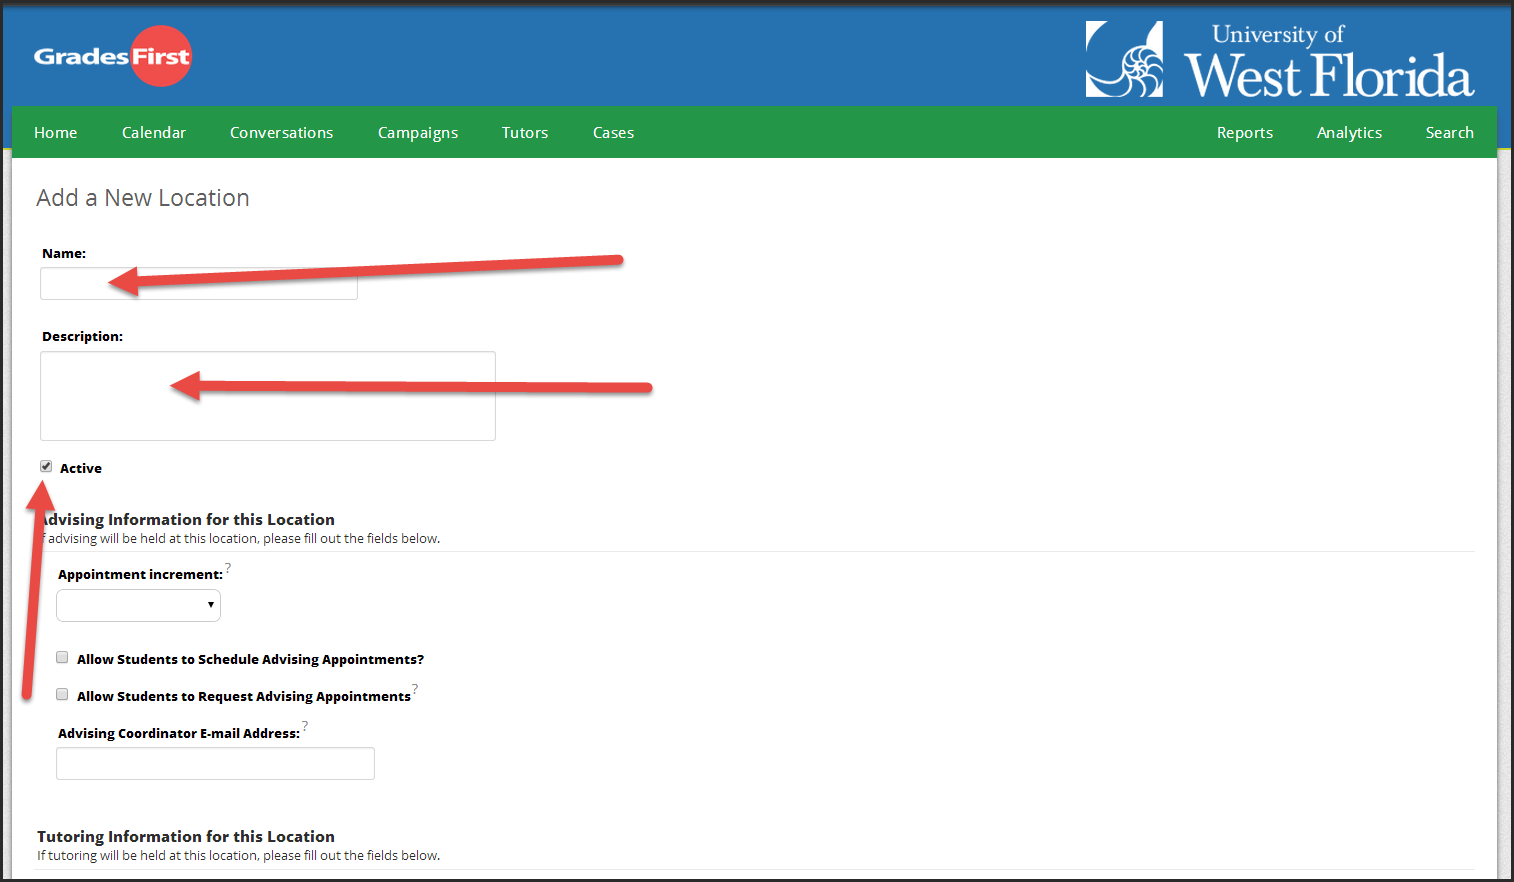Image resolution: width=1514 pixels, height=882 pixels.
Task: Go to the Home menu
Action: (56, 133)
